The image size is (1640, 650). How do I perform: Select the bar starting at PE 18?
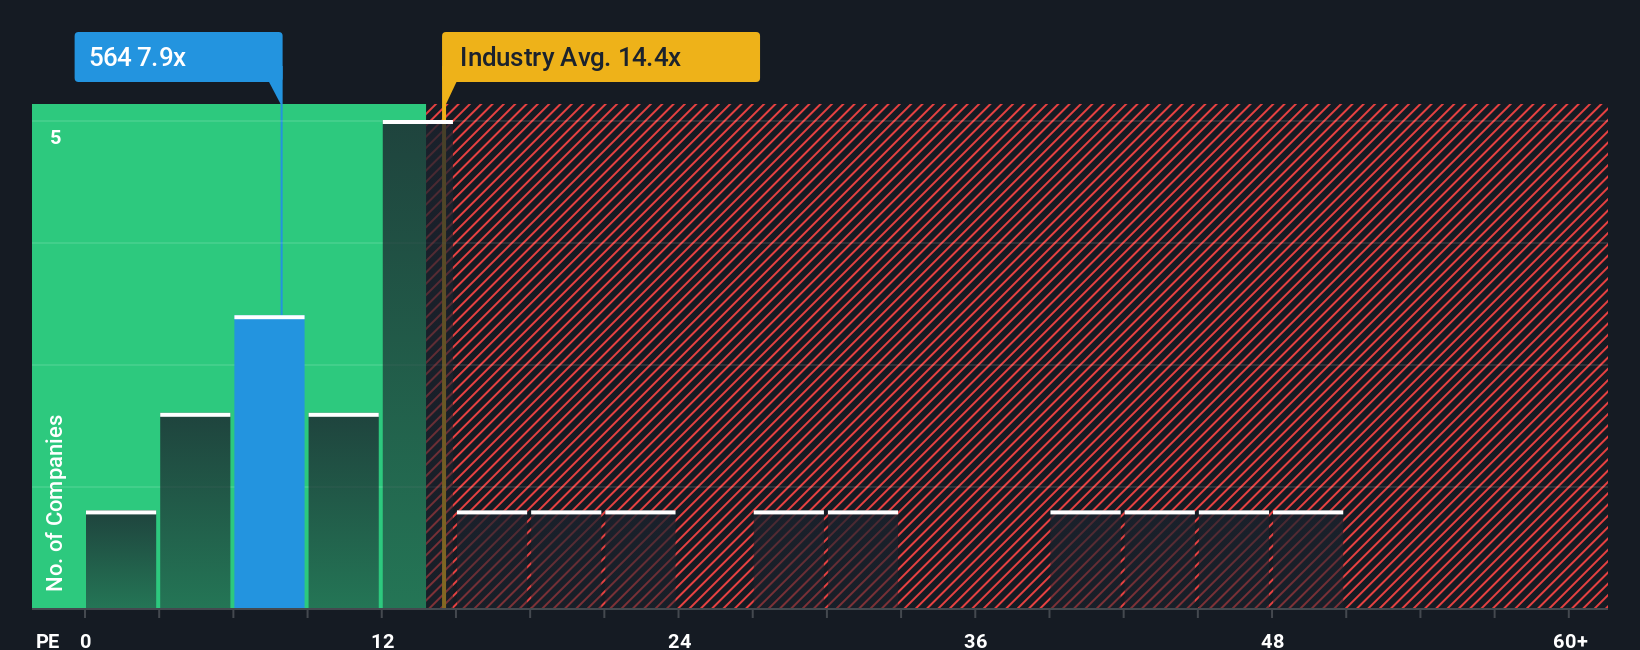click(566, 560)
